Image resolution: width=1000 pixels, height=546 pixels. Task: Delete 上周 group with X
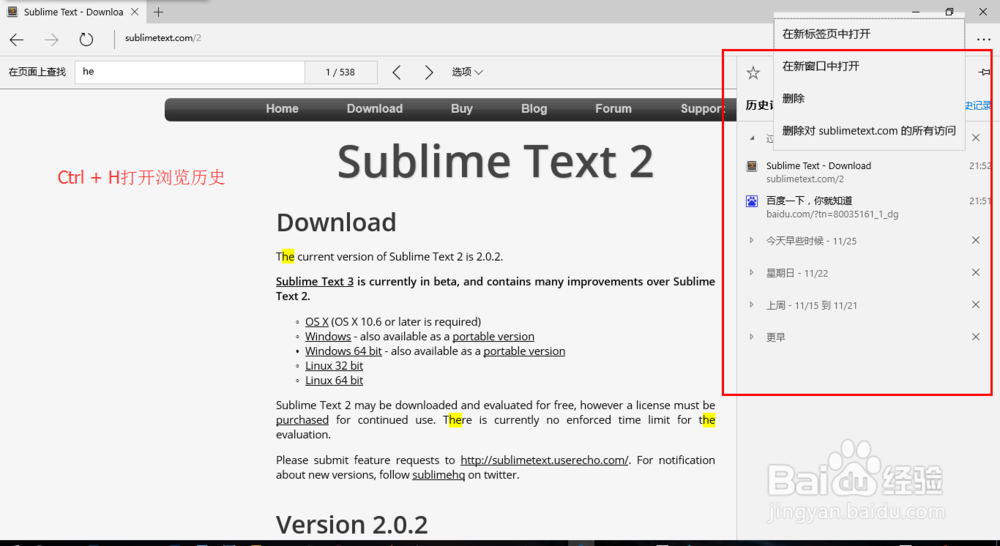976,305
